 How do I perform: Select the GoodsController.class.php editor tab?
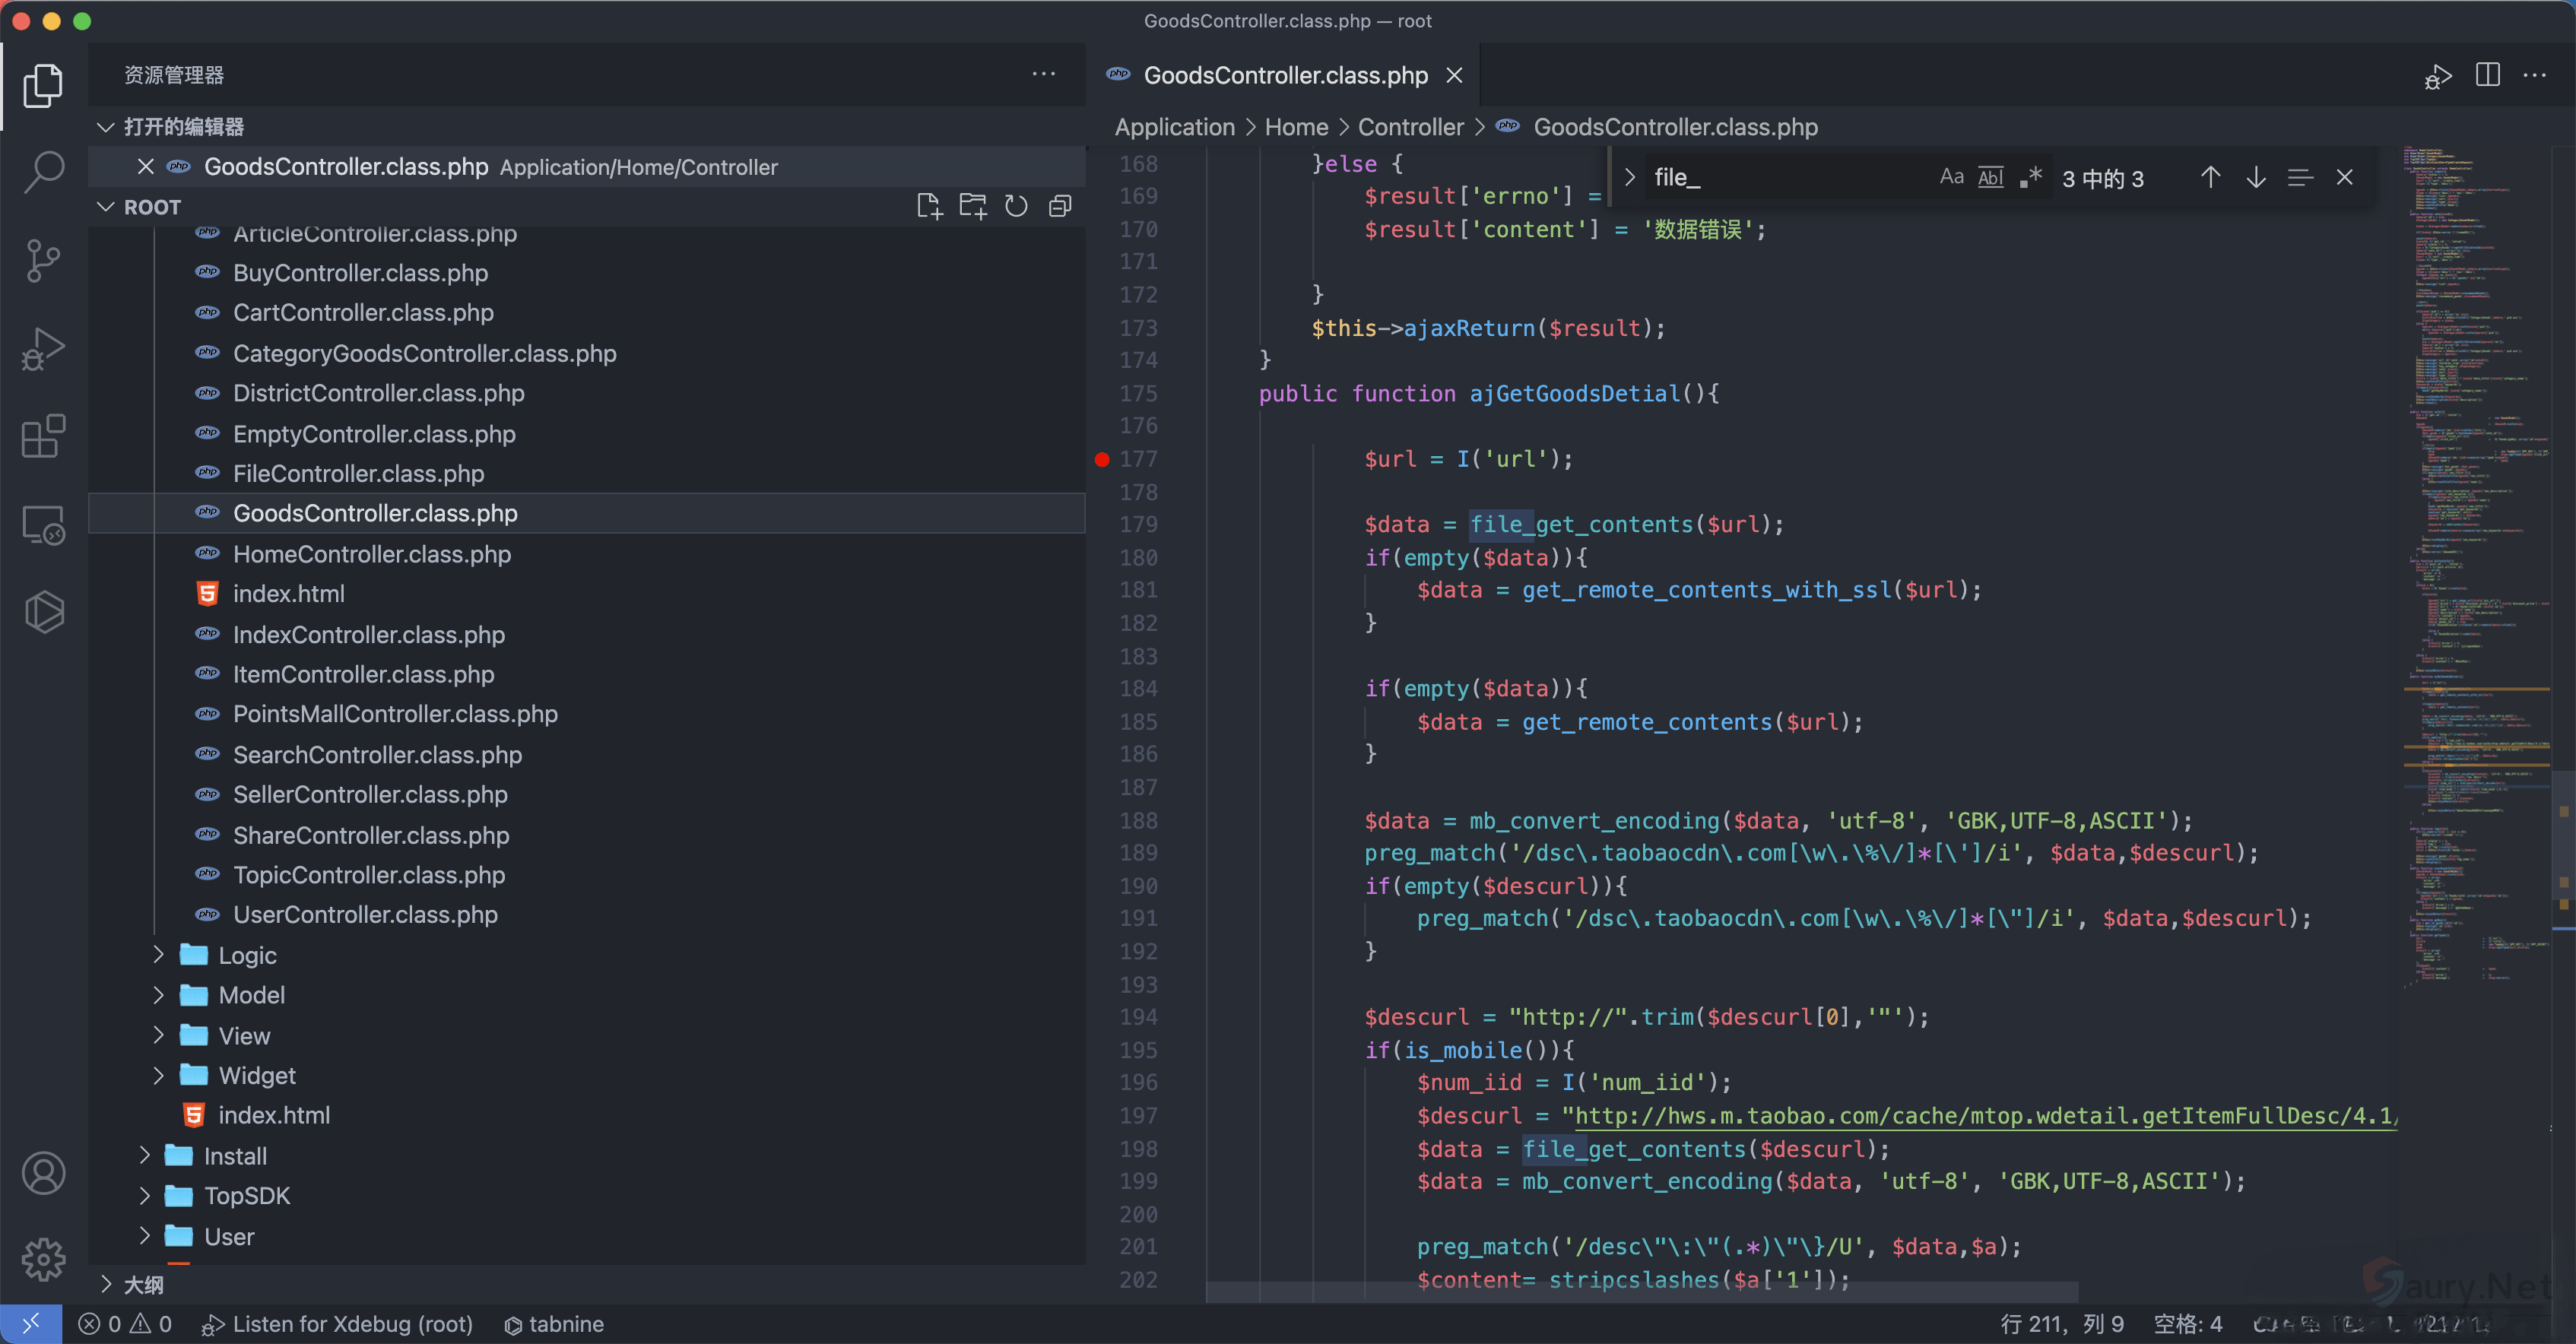[x=1284, y=75]
